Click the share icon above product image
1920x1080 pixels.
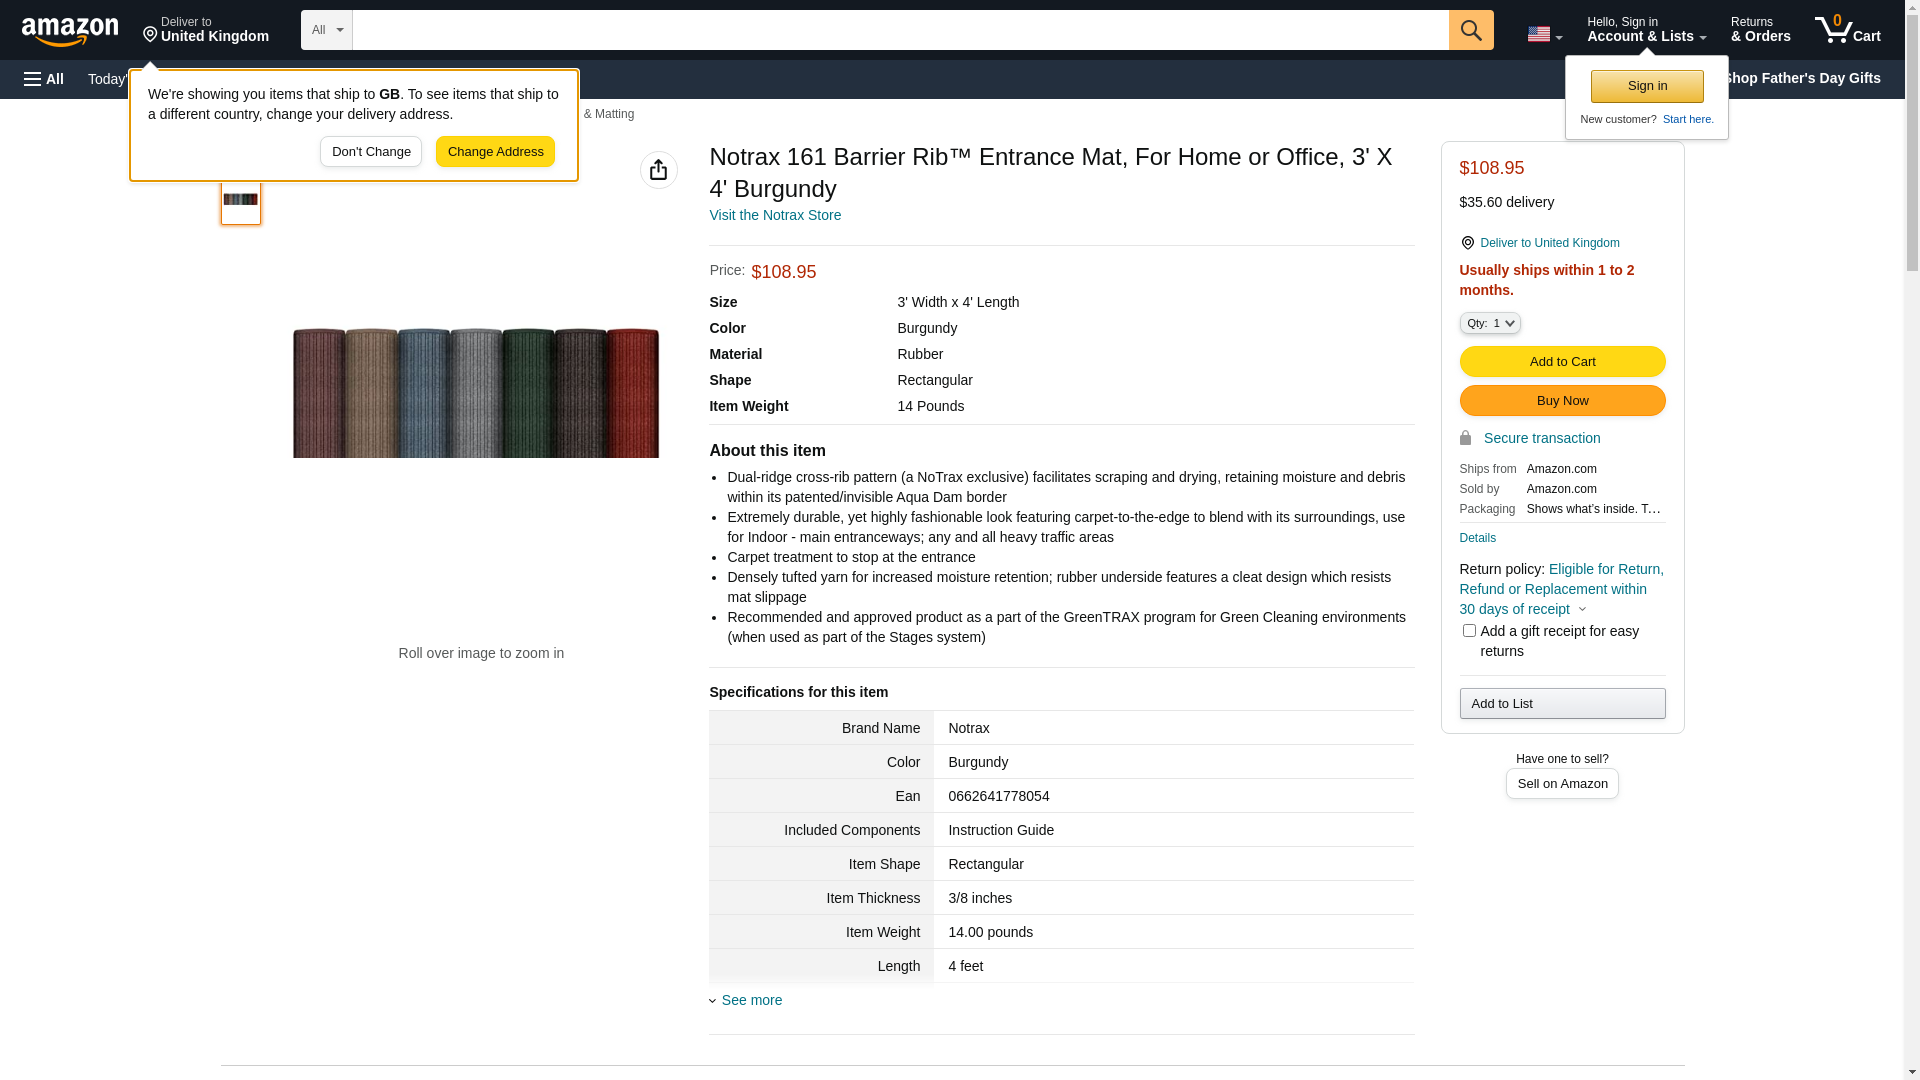(x=658, y=170)
